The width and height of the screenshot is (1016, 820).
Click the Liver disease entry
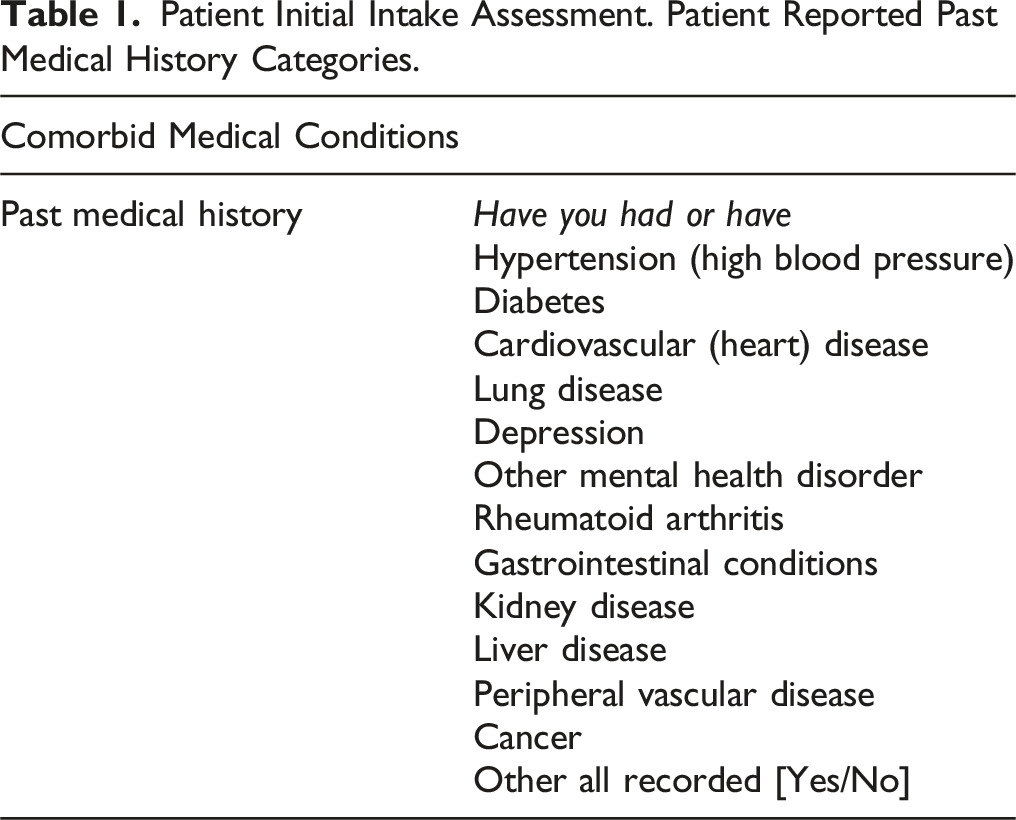[570, 650]
